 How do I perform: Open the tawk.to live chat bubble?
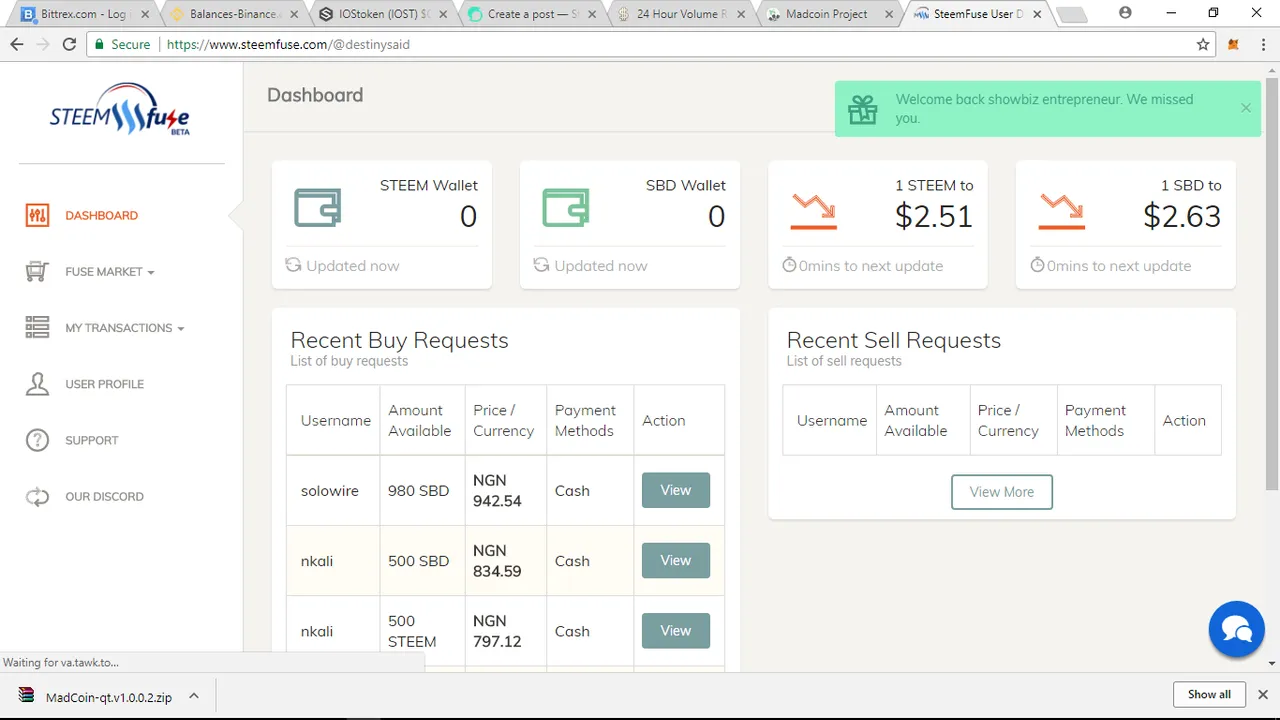(1237, 629)
